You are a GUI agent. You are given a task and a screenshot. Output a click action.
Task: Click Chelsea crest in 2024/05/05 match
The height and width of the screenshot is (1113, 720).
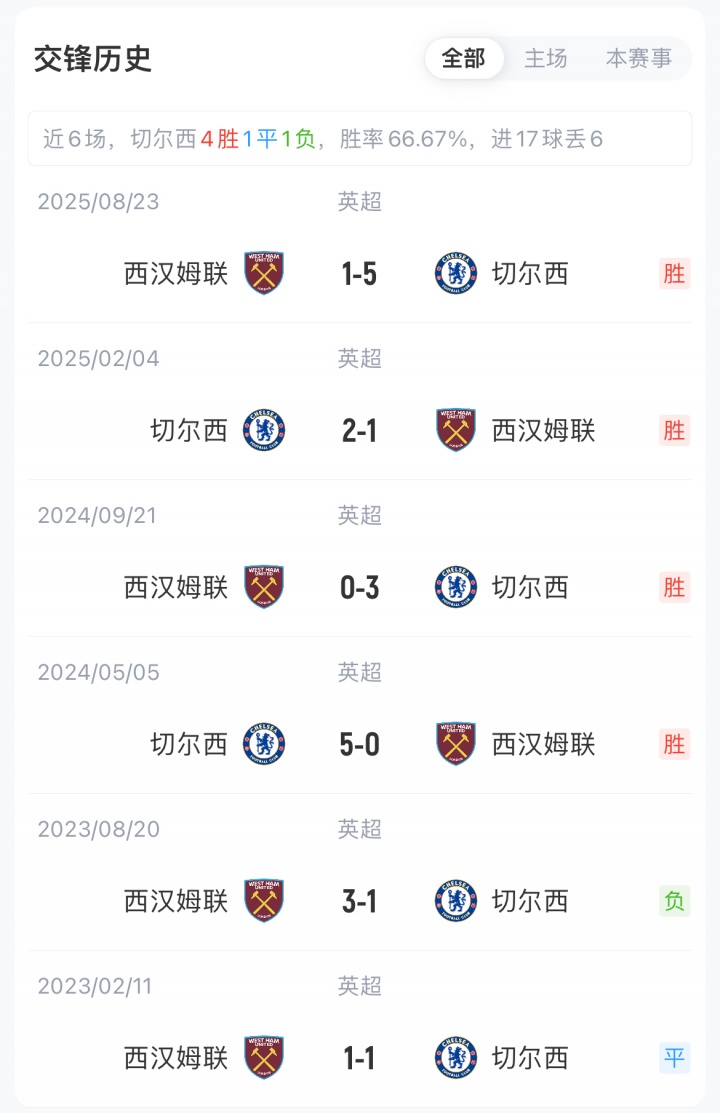pos(264,744)
